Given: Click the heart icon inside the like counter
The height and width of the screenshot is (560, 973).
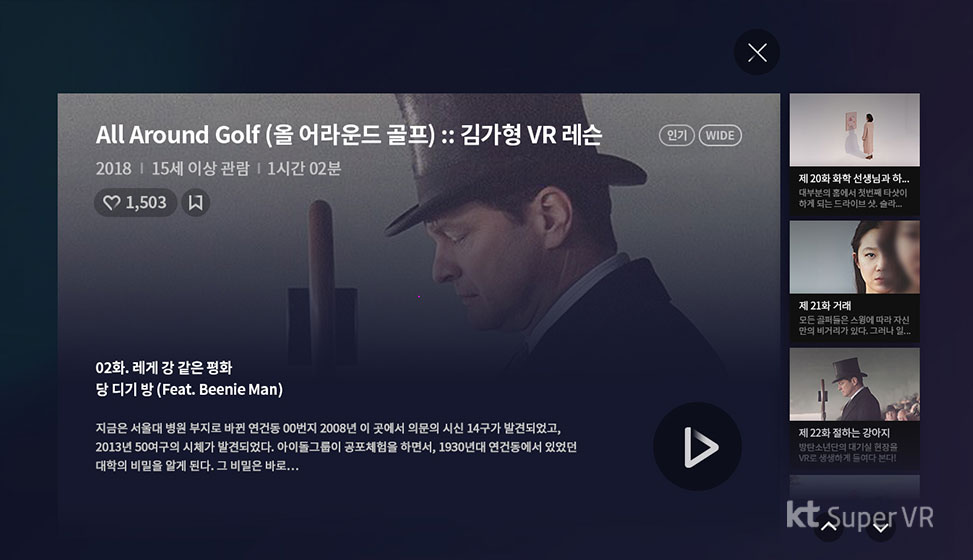Looking at the screenshot, I should pos(112,202).
